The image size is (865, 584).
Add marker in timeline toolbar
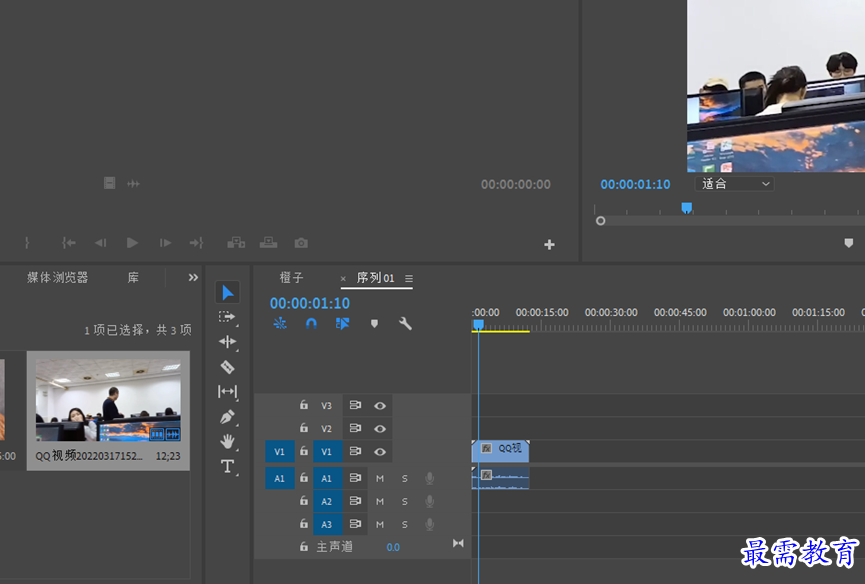pos(375,324)
